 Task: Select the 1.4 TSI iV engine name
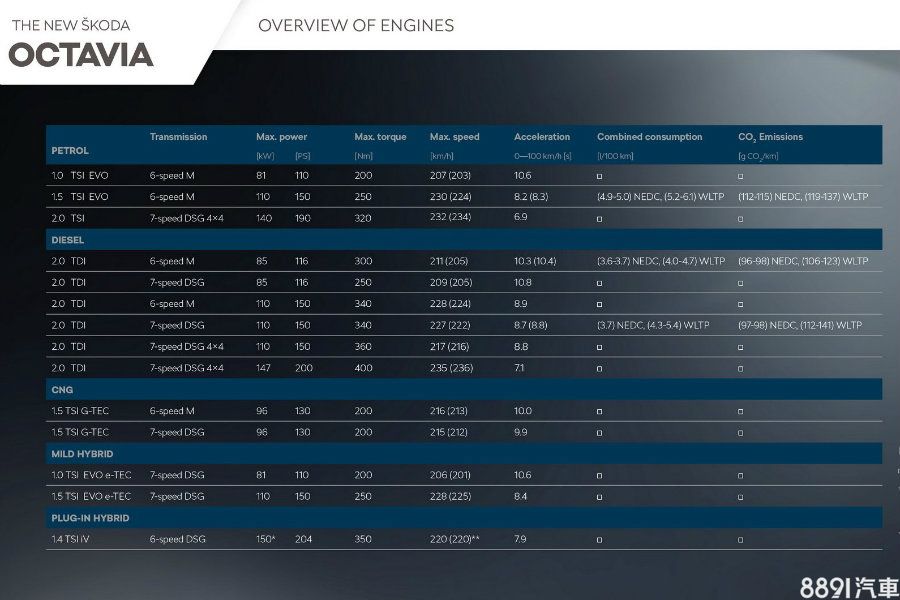71,539
